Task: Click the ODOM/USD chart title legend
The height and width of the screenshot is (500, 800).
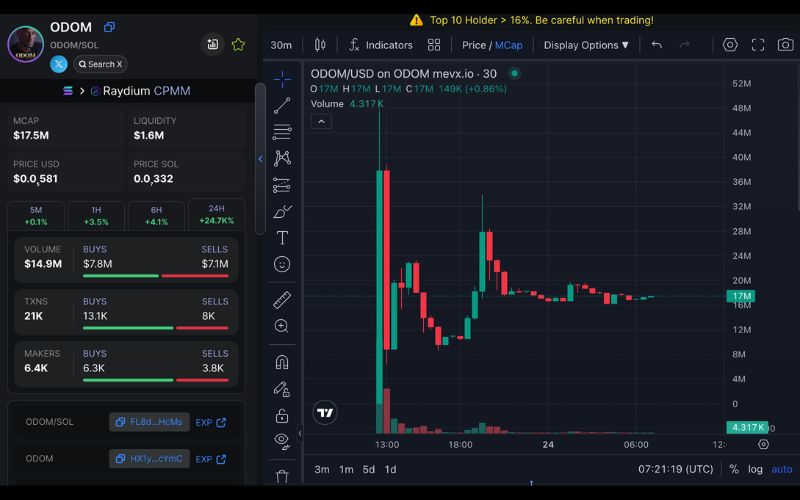Action: click(404, 74)
